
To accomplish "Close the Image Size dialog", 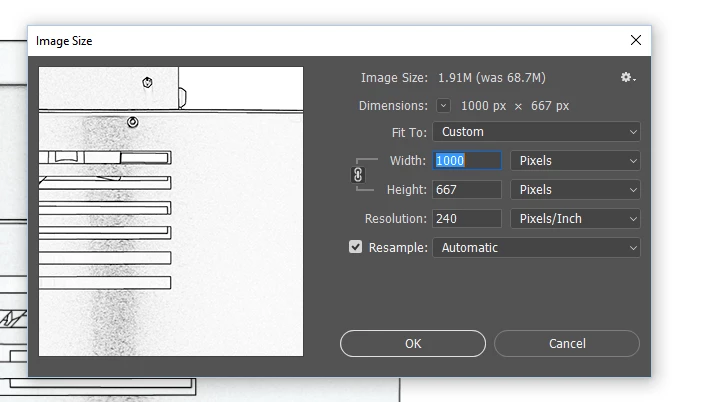I will pyautogui.click(x=636, y=40).
